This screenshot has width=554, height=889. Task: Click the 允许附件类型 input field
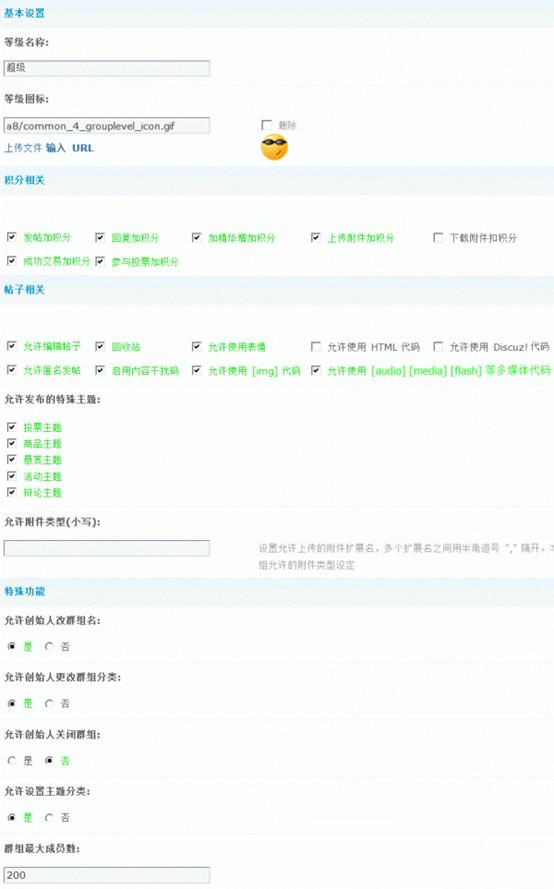coord(107,548)
